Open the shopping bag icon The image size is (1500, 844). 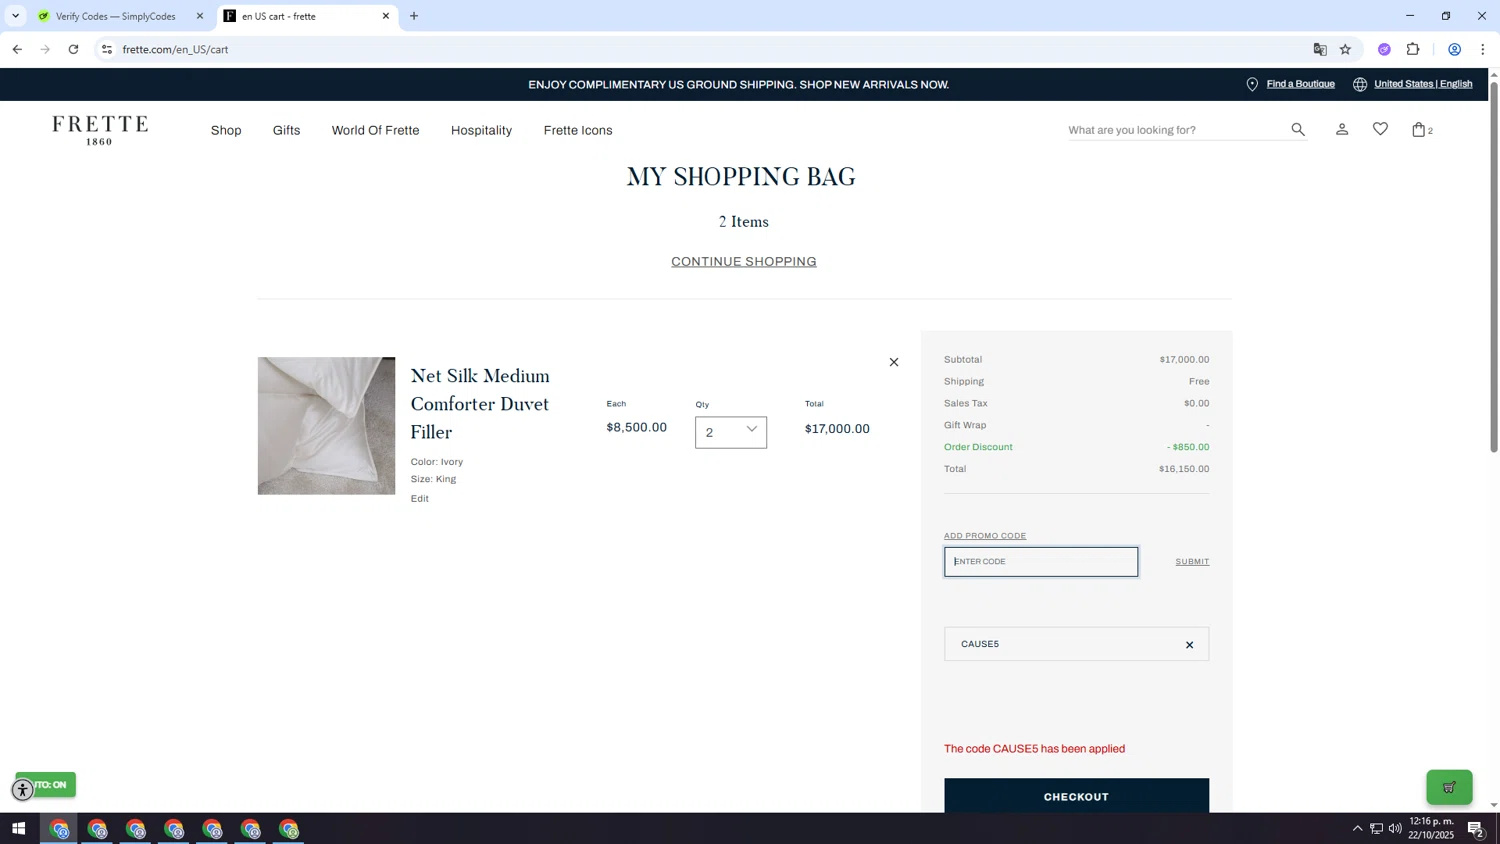pos(1418,129)
